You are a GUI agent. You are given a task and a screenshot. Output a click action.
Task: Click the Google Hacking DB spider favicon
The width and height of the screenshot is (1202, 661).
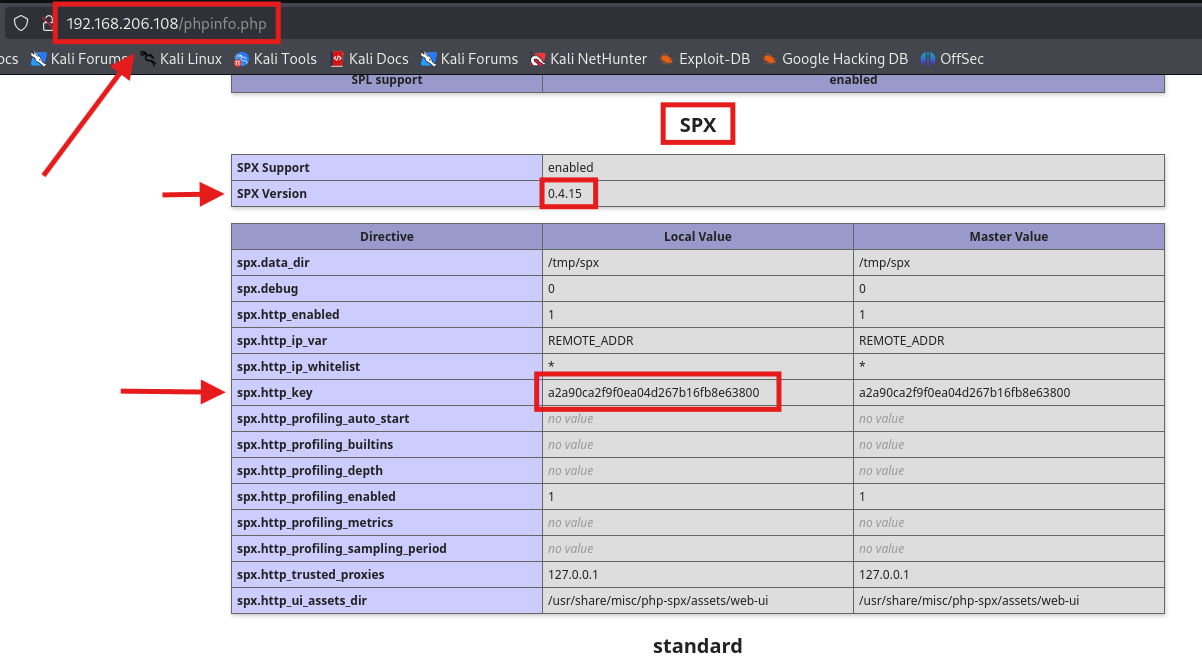coord(768,59)
